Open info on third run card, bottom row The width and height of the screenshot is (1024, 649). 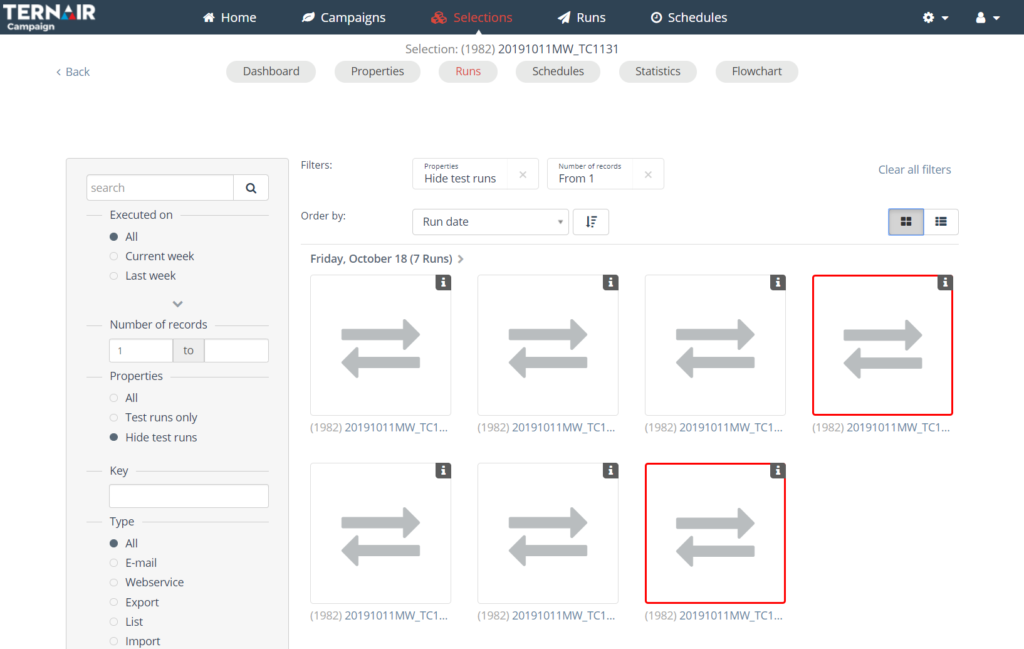click(x=777, y=471)
